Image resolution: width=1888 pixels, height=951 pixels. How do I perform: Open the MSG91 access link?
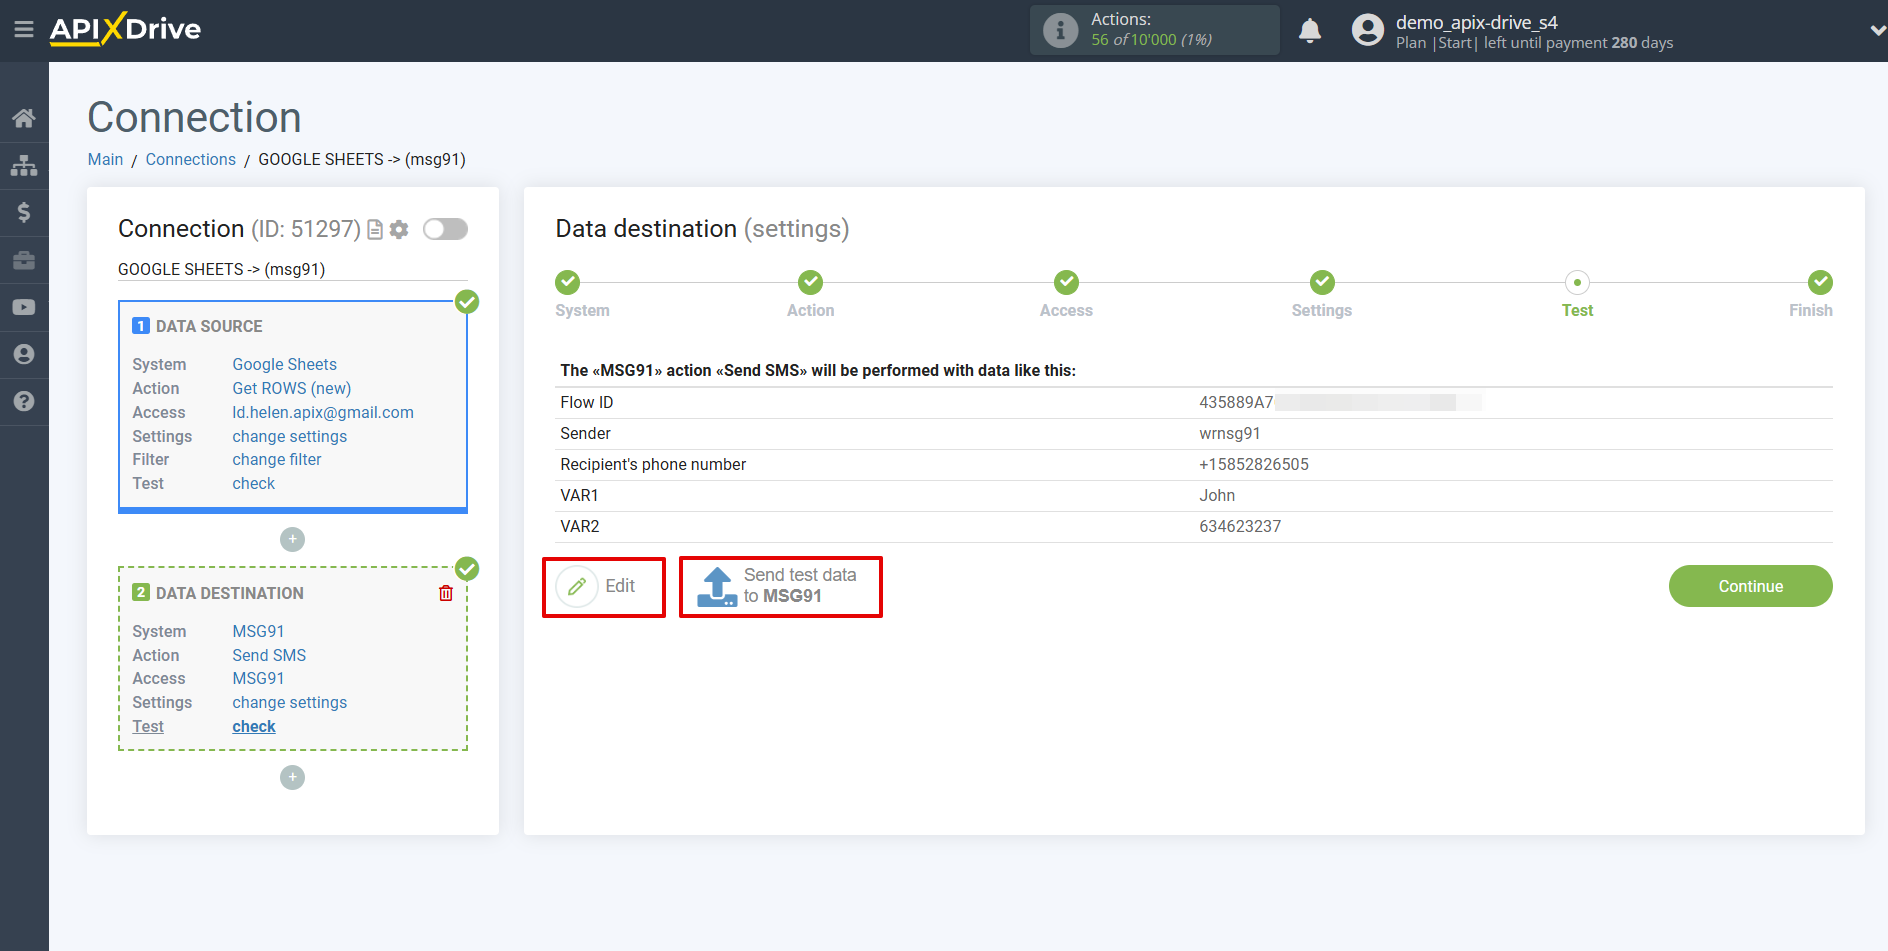point(258,679)
